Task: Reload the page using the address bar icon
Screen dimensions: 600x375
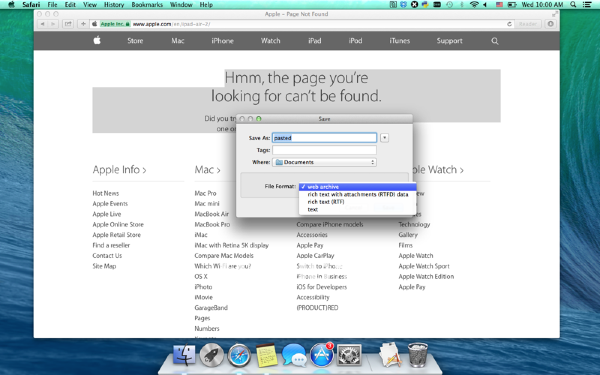Action: [509, 24]
